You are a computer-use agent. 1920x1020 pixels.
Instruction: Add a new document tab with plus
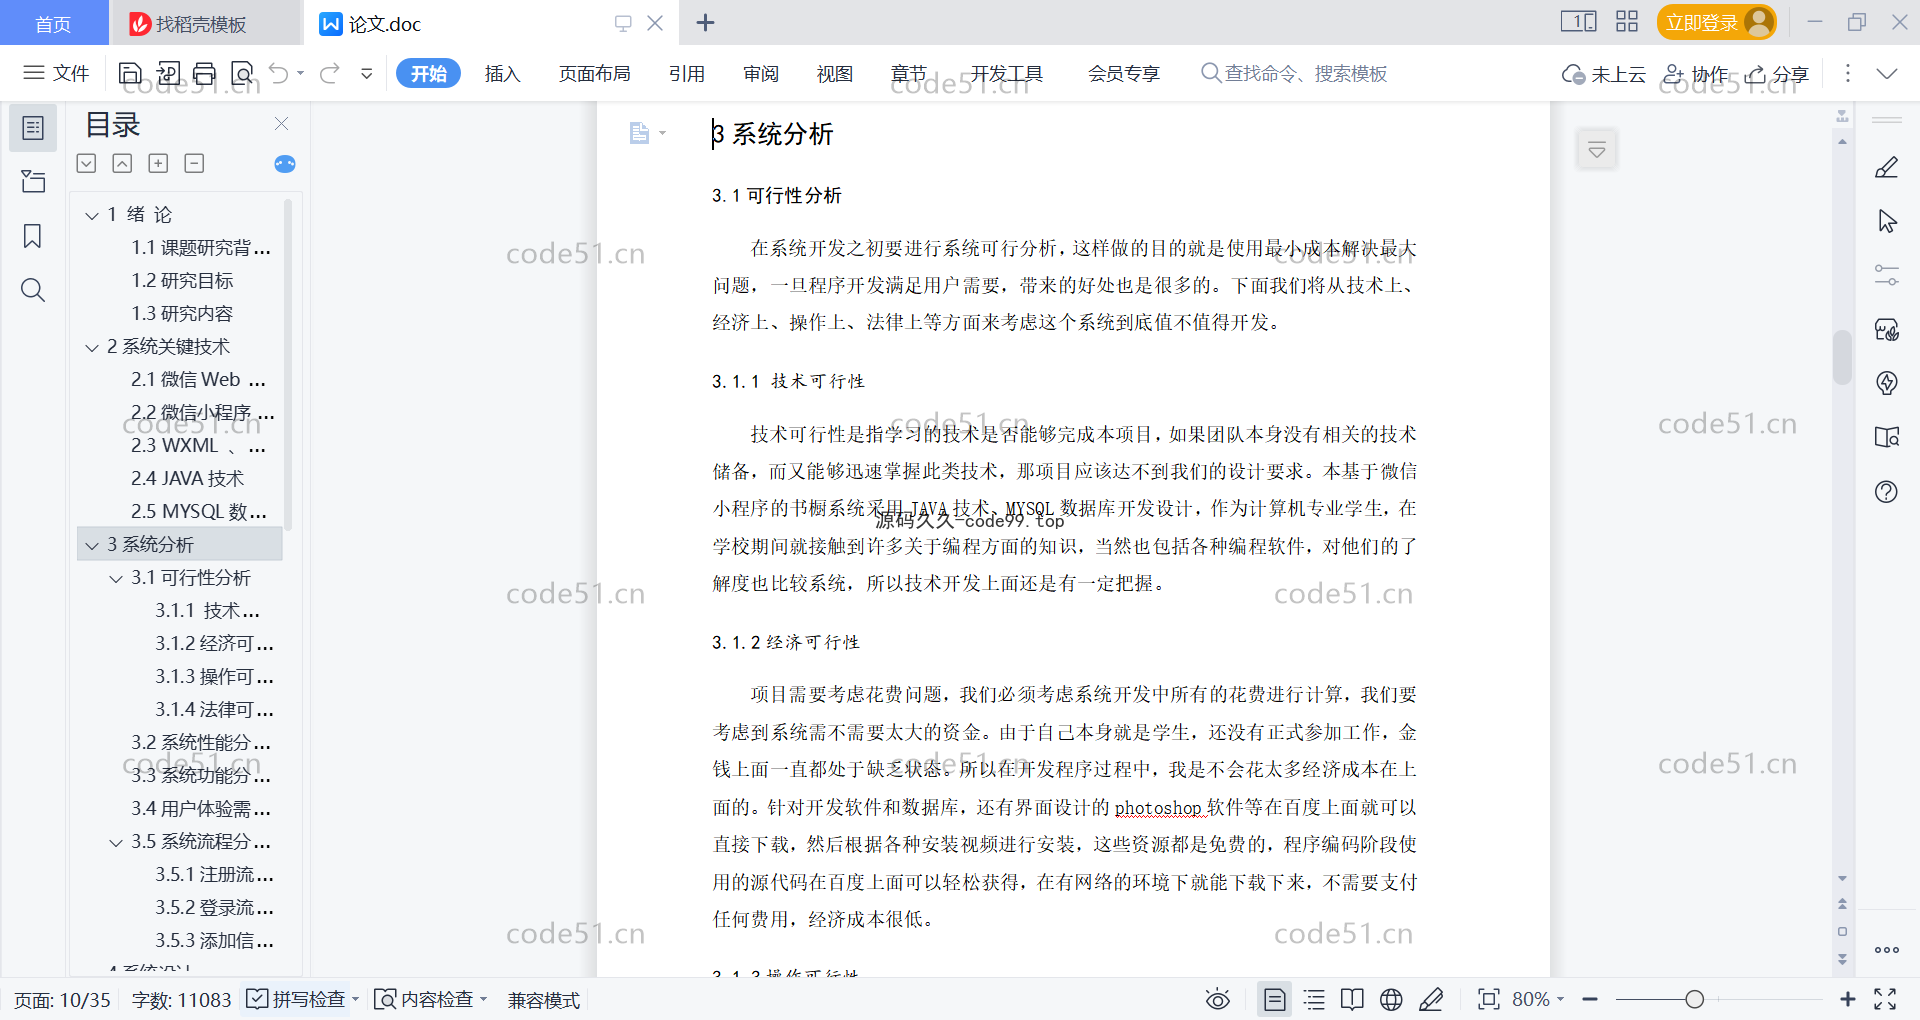[705, 22]
